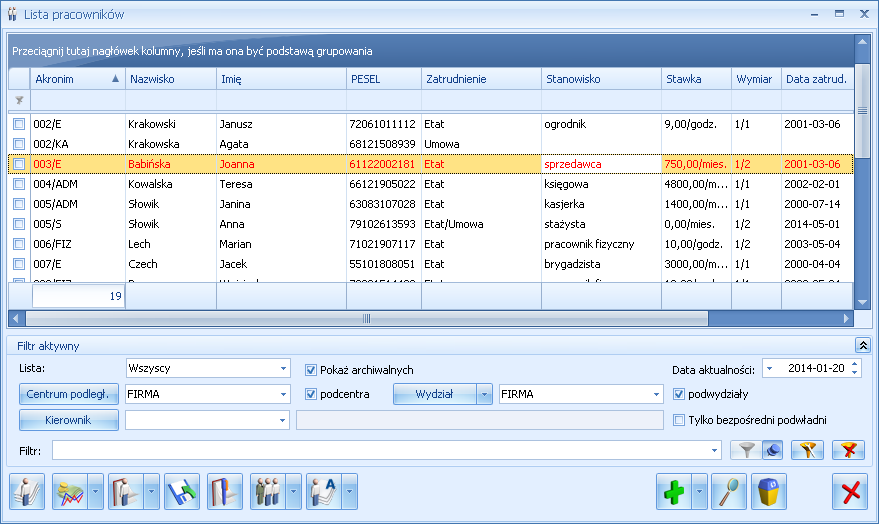Open selected employee with the magnifier icon
Viewport: 879px width, 524px height.
[729, 491]
